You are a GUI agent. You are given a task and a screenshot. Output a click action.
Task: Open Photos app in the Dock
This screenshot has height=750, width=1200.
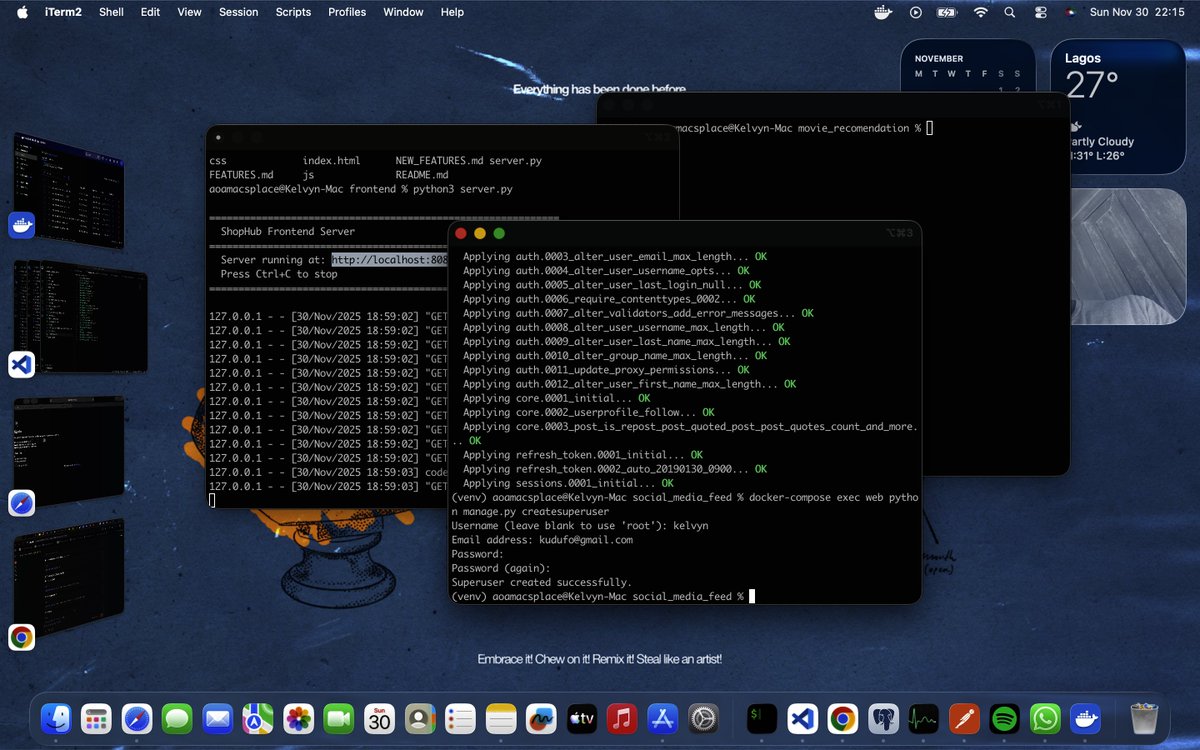click(x=299, y=717)
